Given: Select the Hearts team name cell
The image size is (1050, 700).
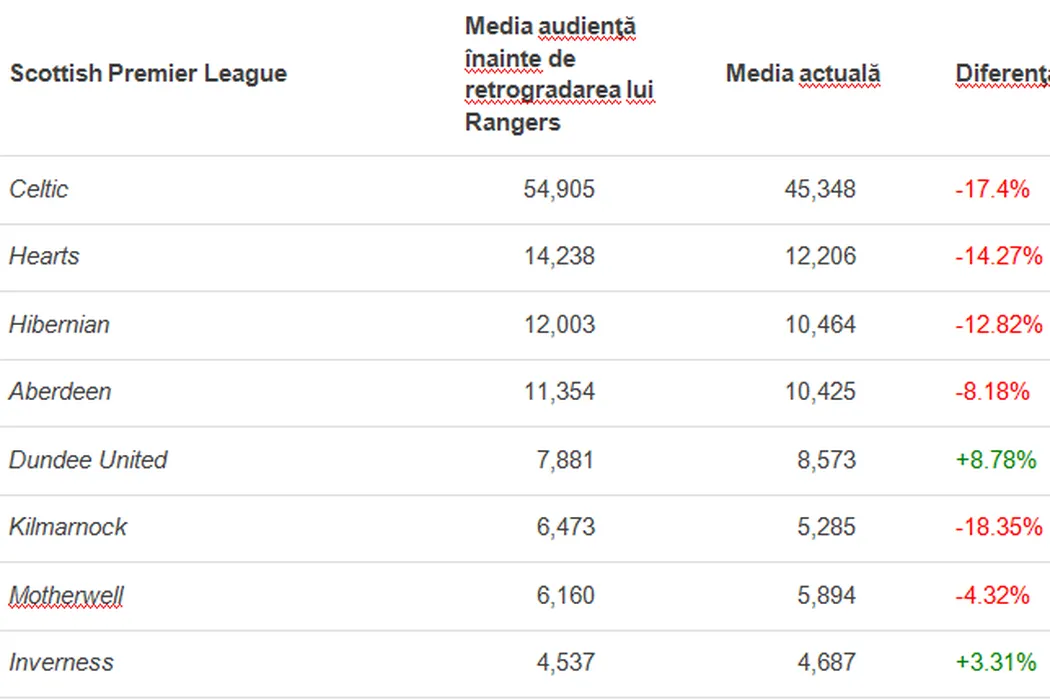Looking at the screenshot, I should (x=44, y=256).
